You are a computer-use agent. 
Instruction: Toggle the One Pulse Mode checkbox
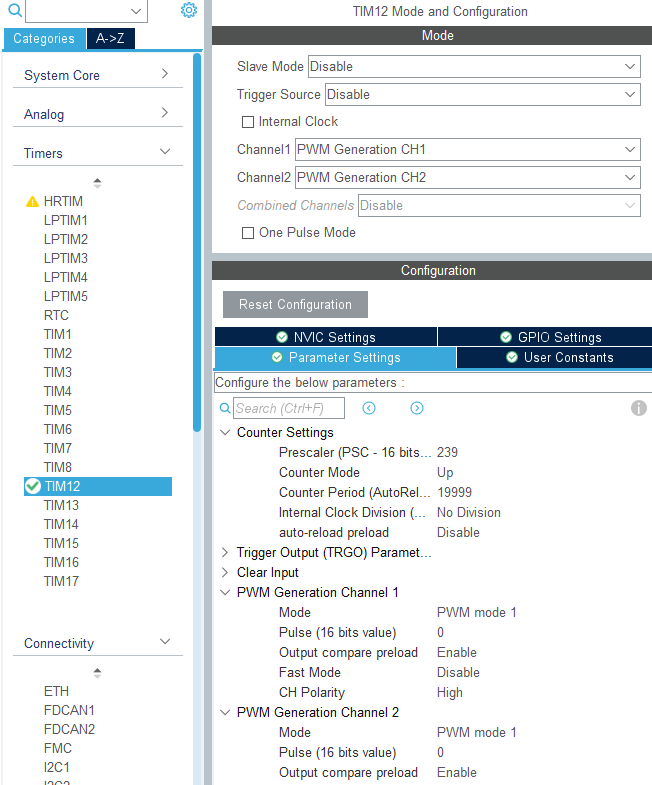(248, 233)
